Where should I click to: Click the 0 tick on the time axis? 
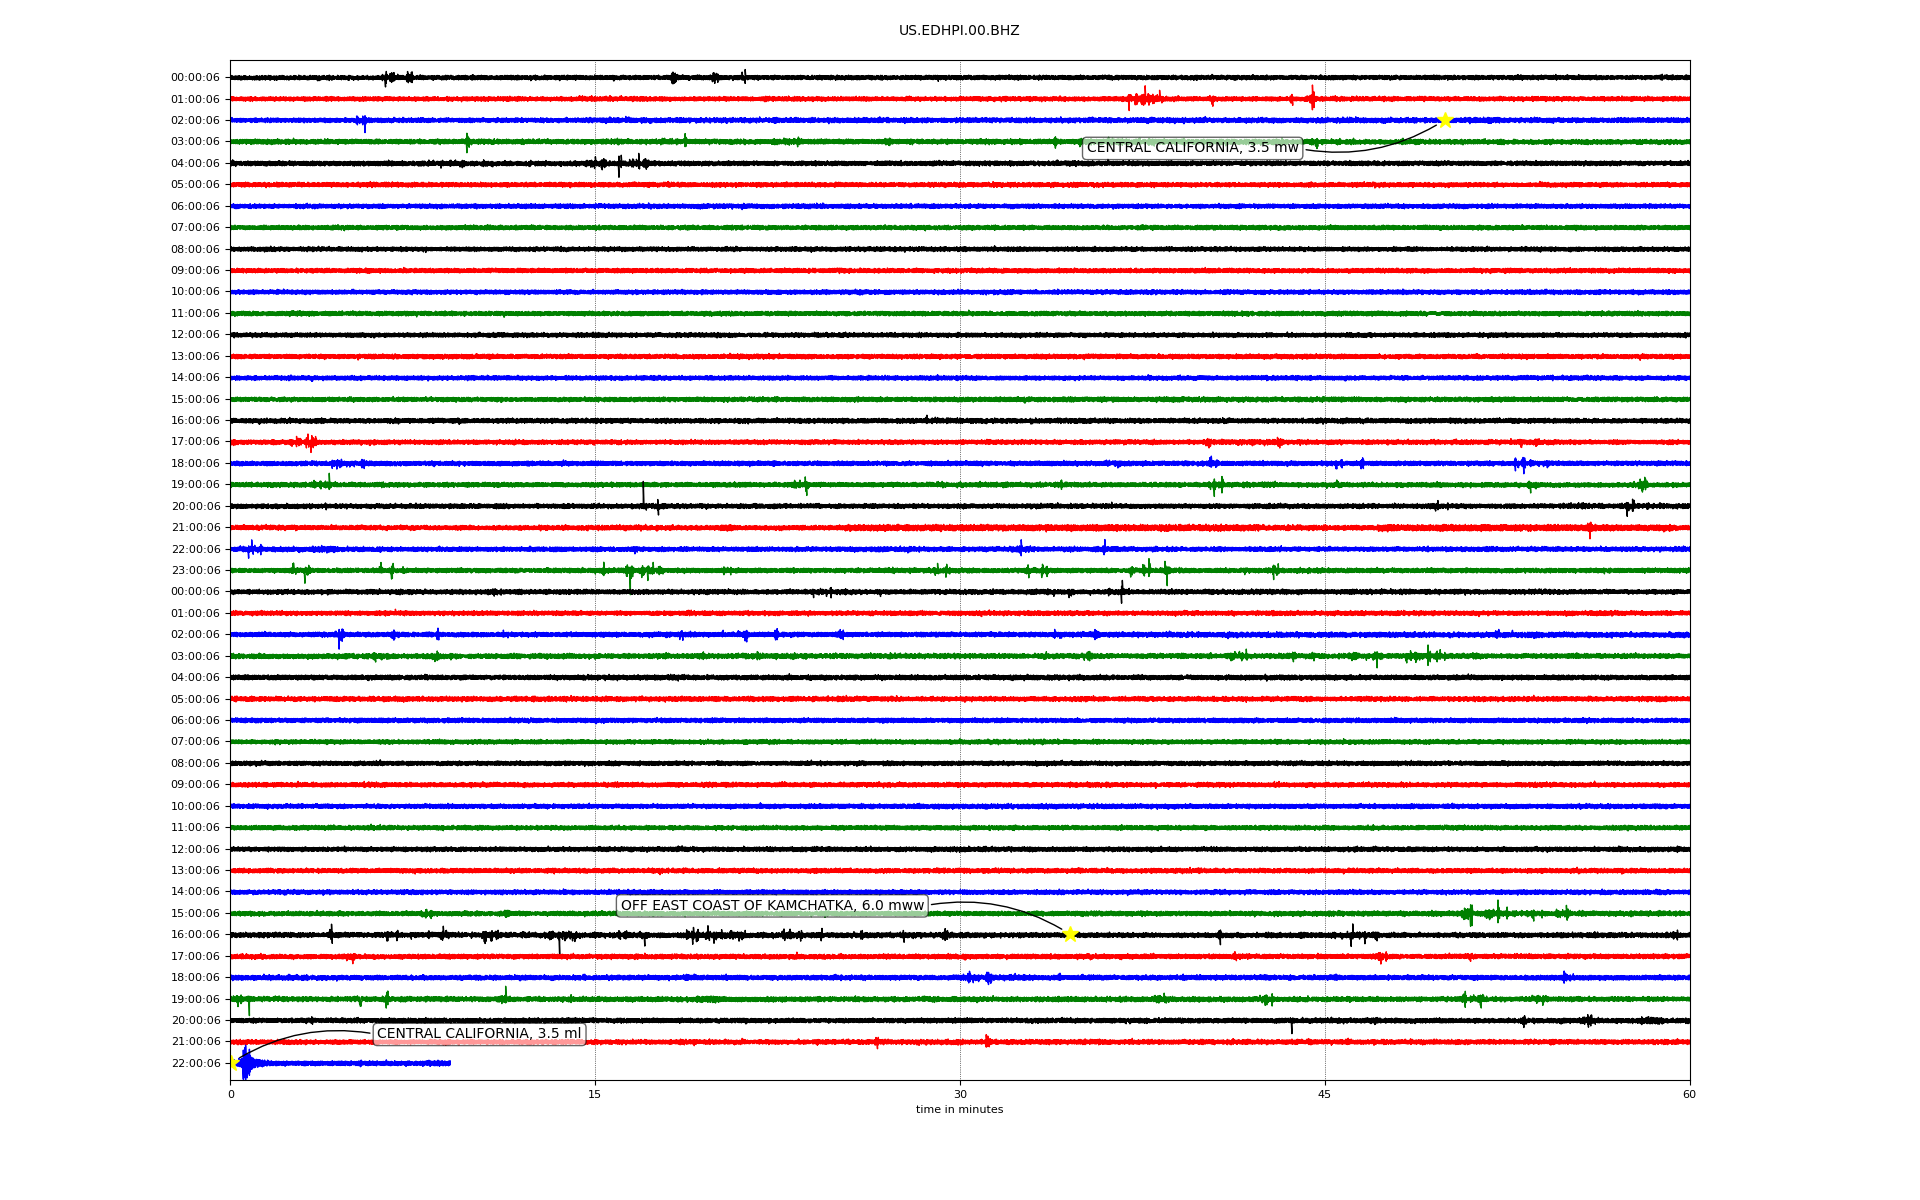[231, 1094]
